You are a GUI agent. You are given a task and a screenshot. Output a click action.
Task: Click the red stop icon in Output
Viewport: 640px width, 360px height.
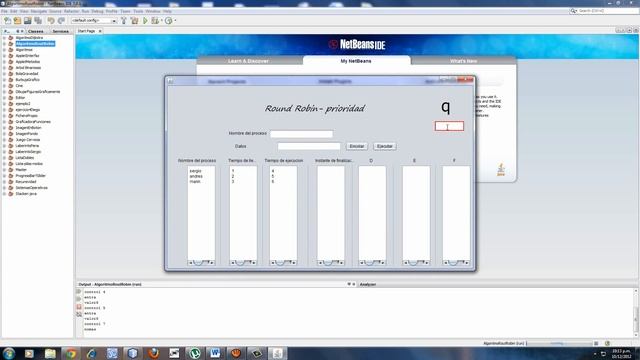79,307
